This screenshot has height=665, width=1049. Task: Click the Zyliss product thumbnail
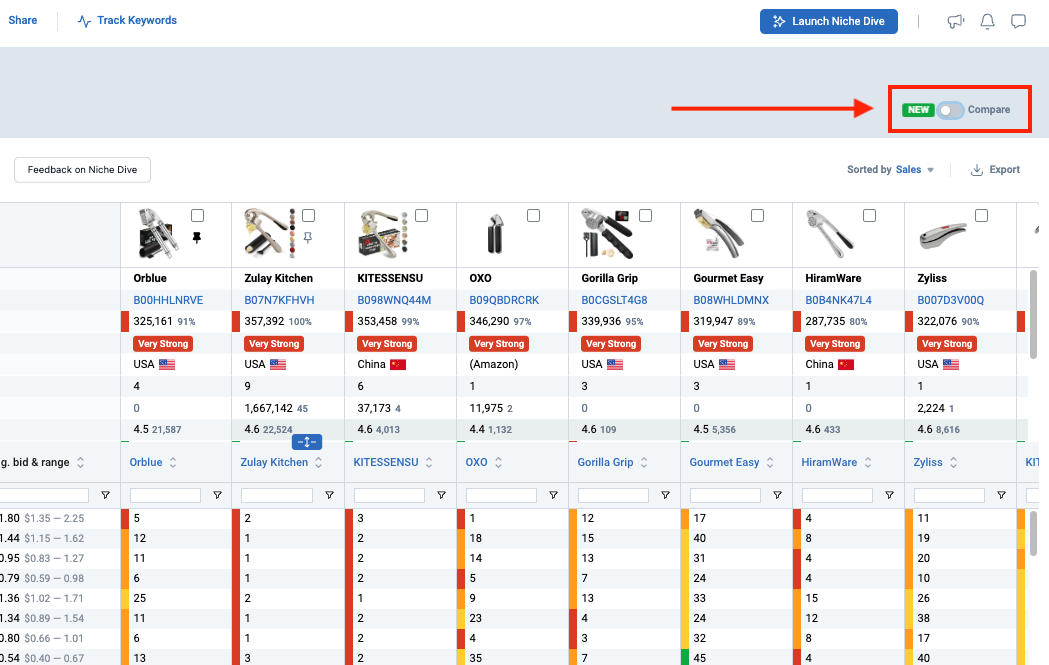tap(943, 235)
